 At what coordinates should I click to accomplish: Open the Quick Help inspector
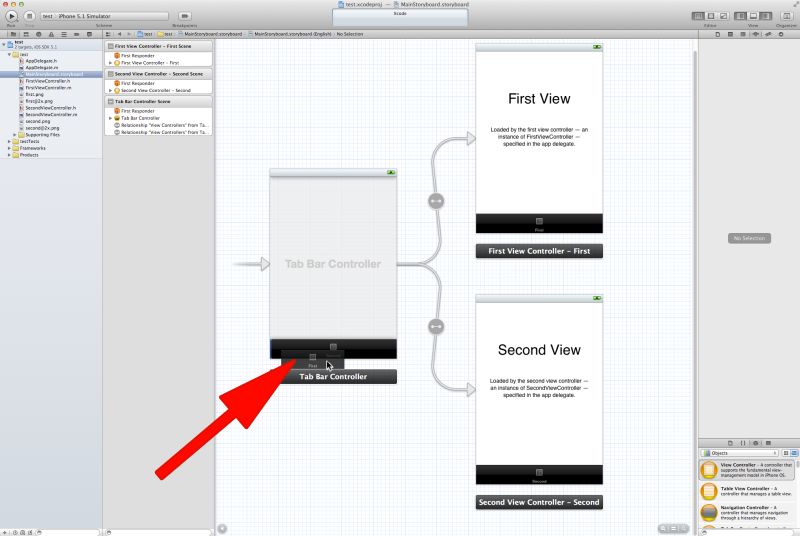click(x=731, y=34)
